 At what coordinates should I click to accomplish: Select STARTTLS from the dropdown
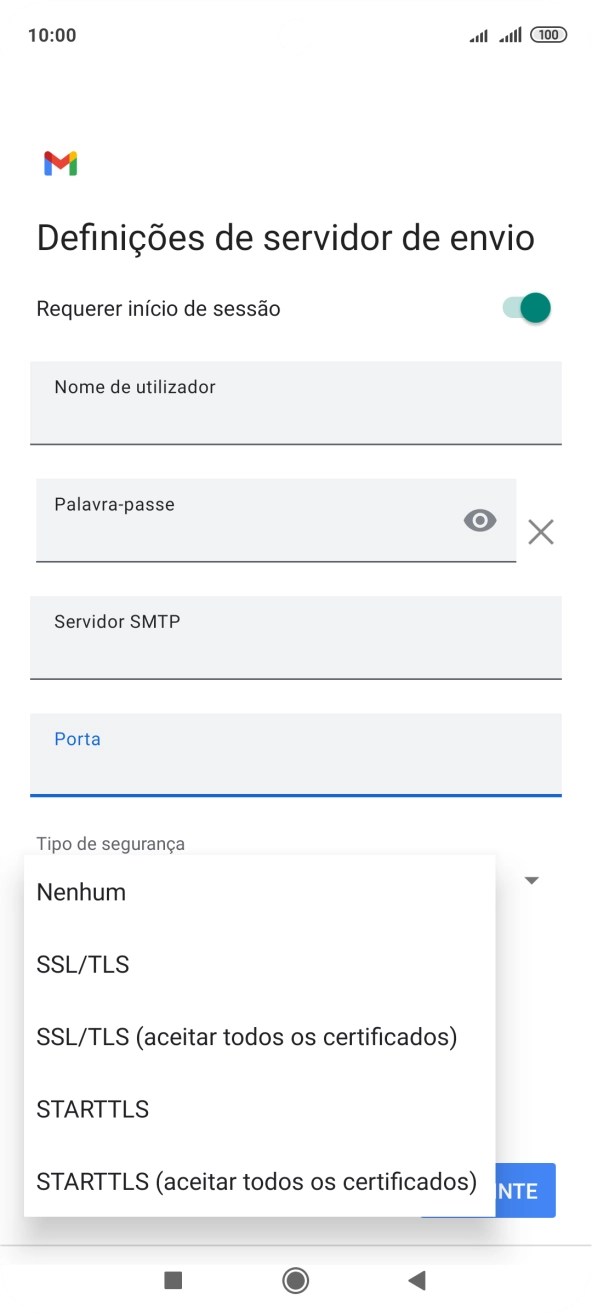pyautogui.click(x=92, y=1108)
